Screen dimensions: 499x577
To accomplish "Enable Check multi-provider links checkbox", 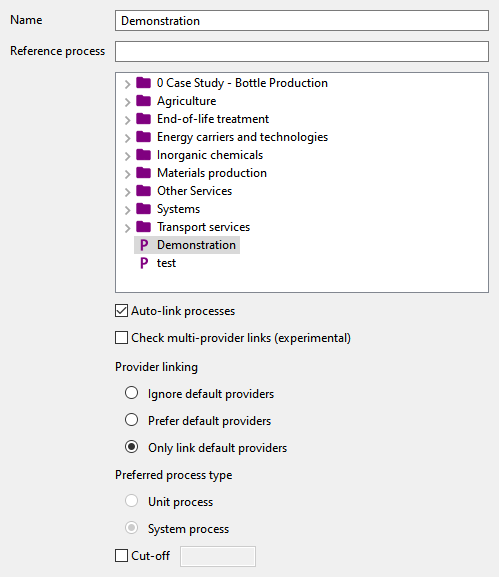I will pyautogui.click(x=121, y=337).
